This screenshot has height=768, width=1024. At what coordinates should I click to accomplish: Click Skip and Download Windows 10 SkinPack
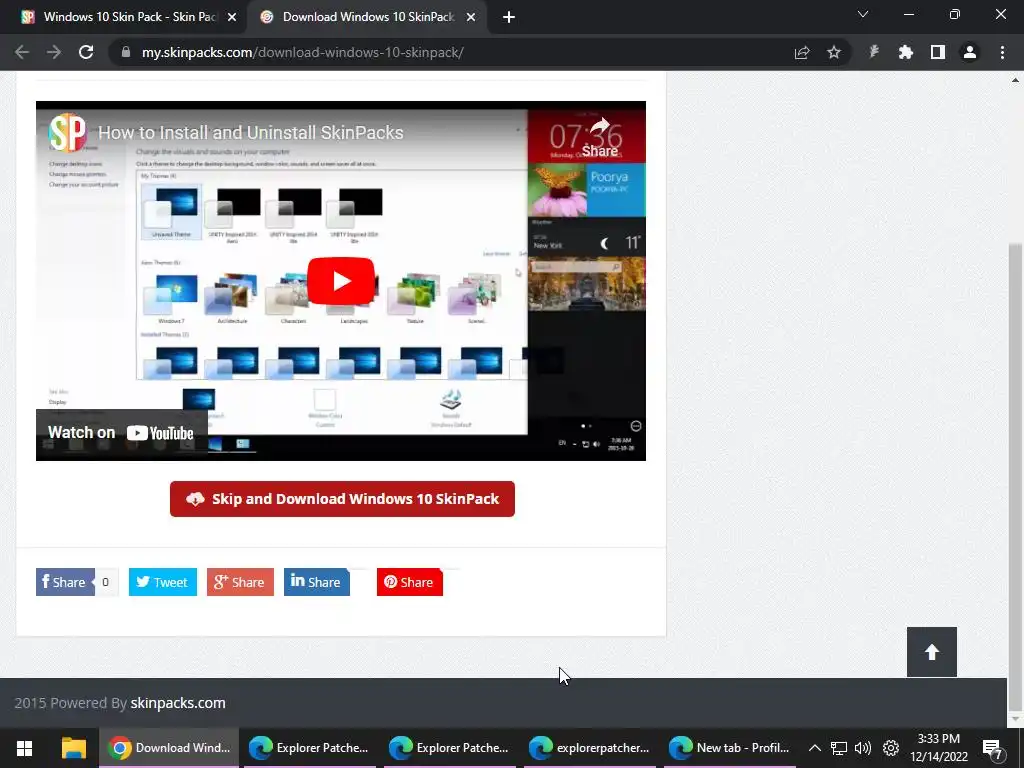point(342,499)
